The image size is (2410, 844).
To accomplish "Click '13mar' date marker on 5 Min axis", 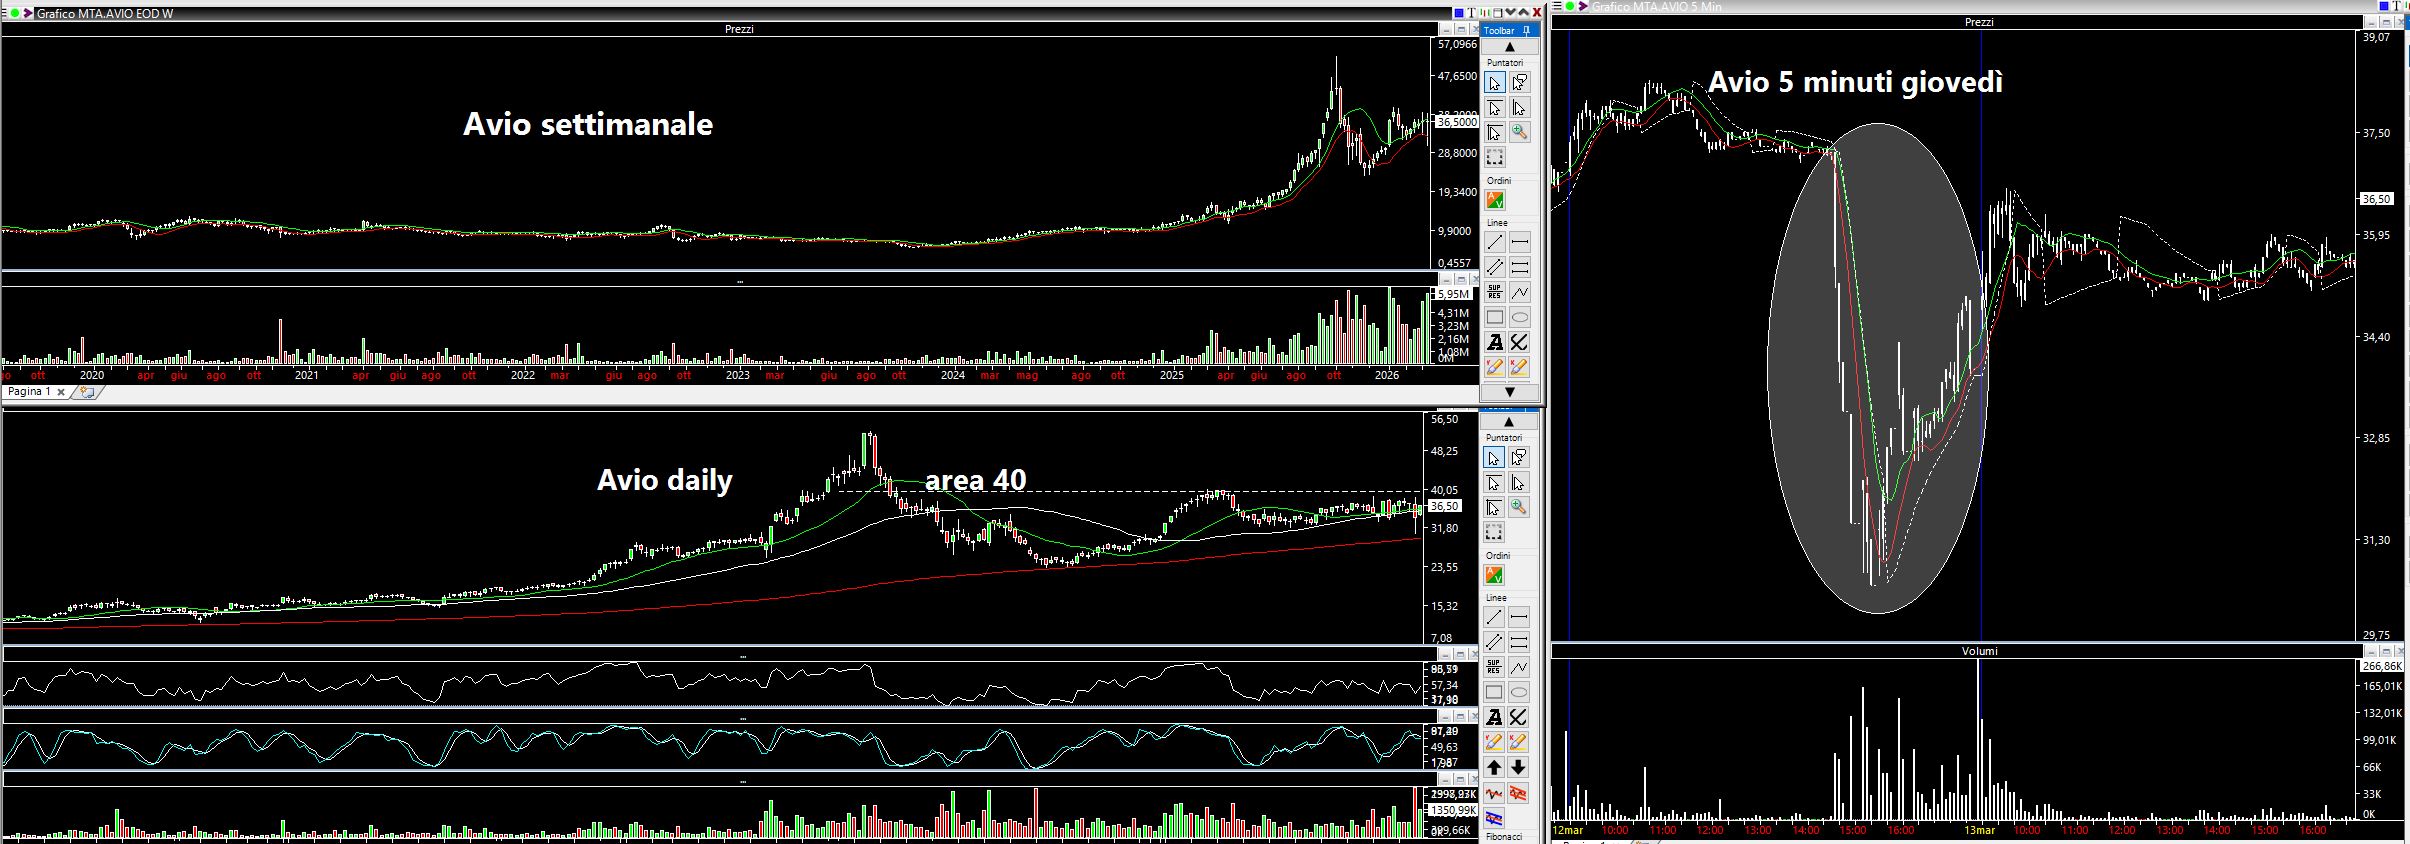I will pyautogui.click(x=1979, y=830).
